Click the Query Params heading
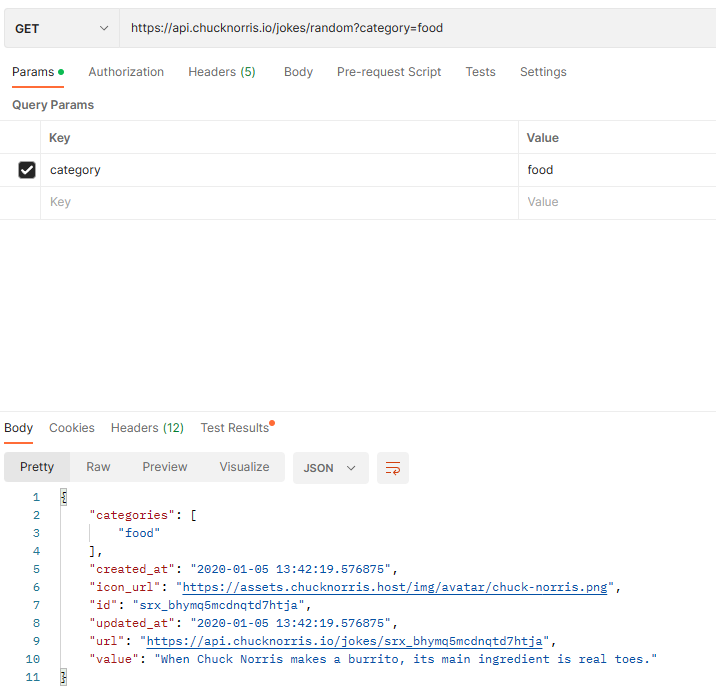Viewport: 716px width, 692px height. (x=53, y=105)
